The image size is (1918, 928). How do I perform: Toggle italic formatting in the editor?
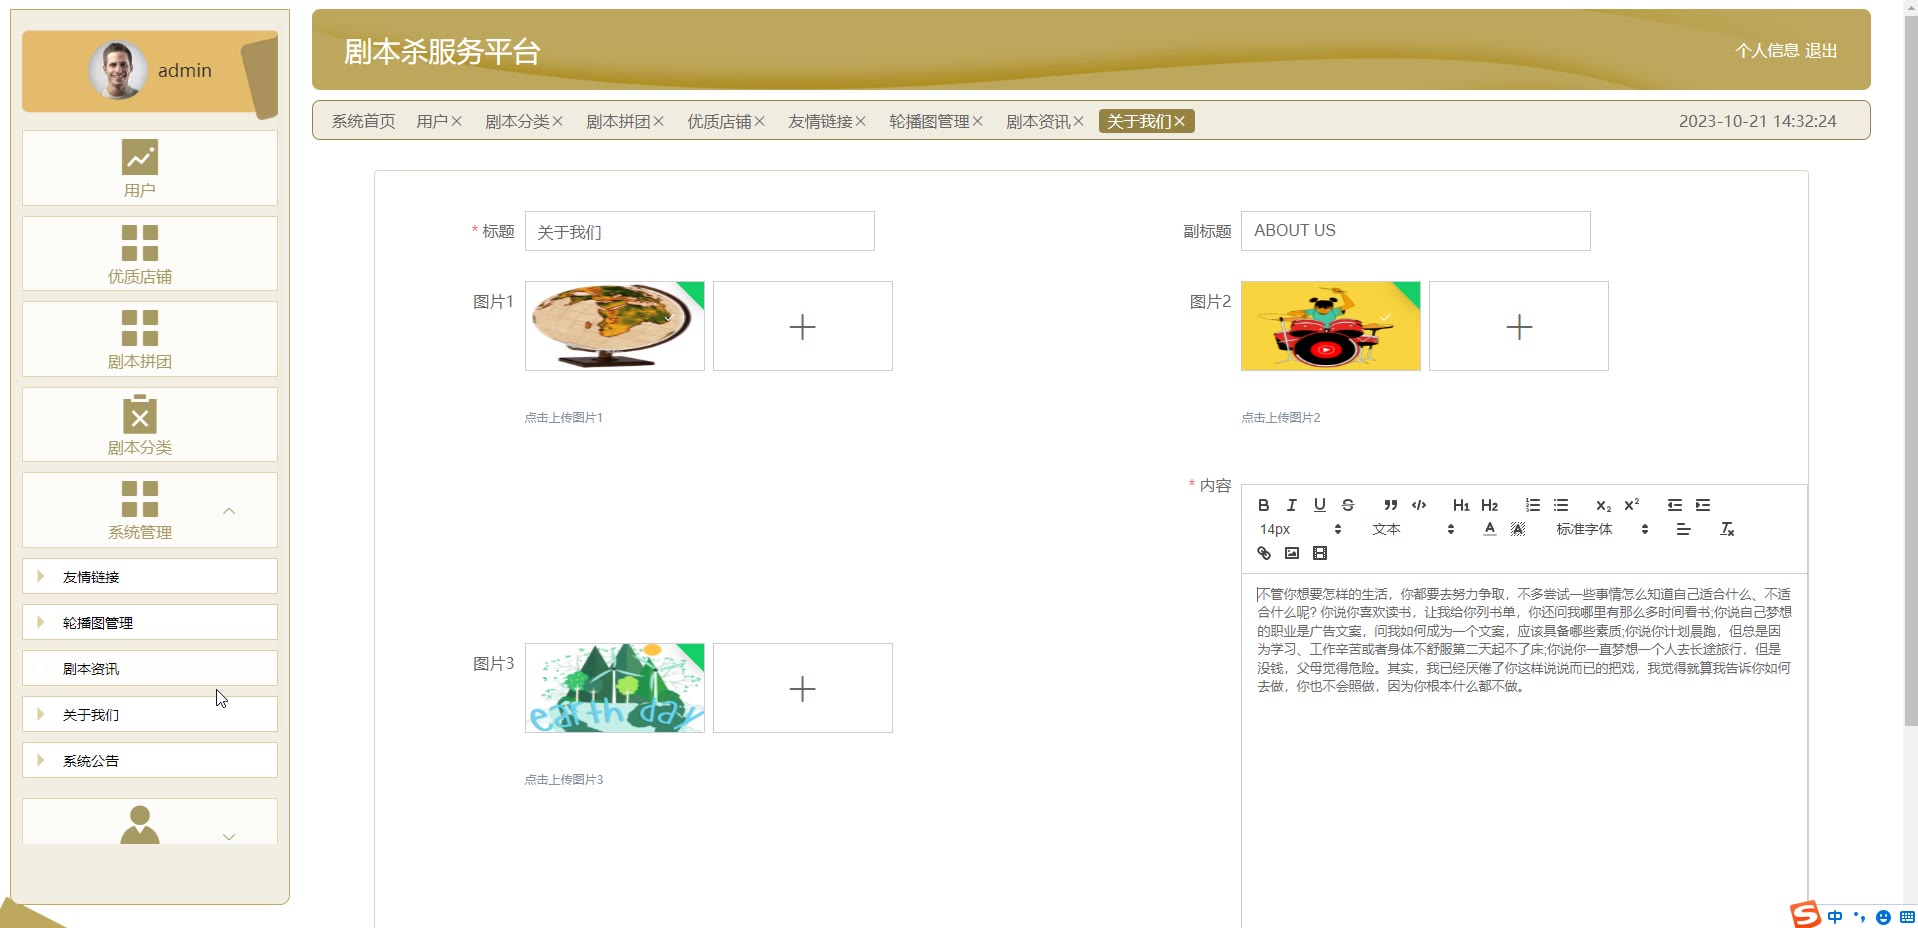point(1291,505)
